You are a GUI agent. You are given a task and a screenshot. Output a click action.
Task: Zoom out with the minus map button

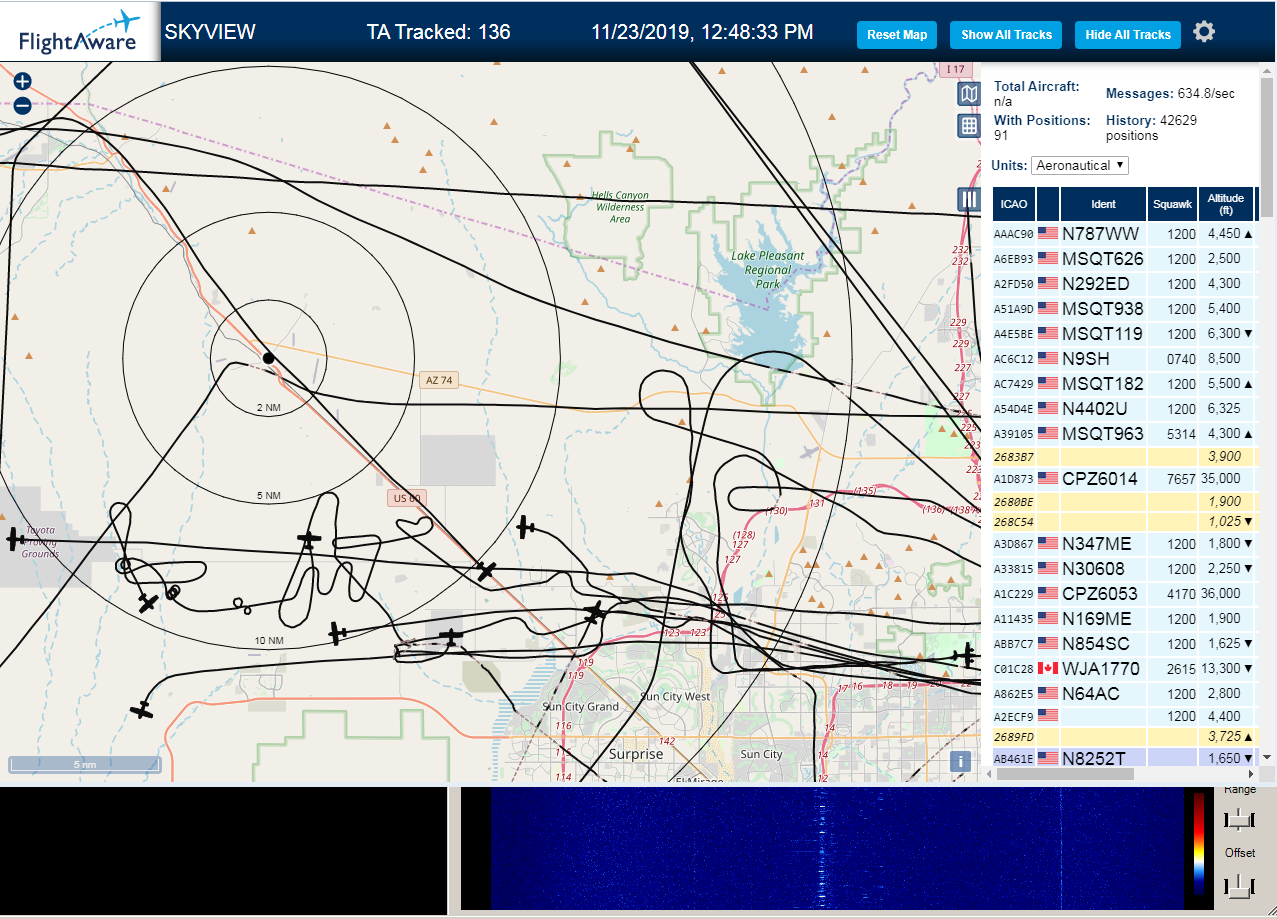coord(22,106)
